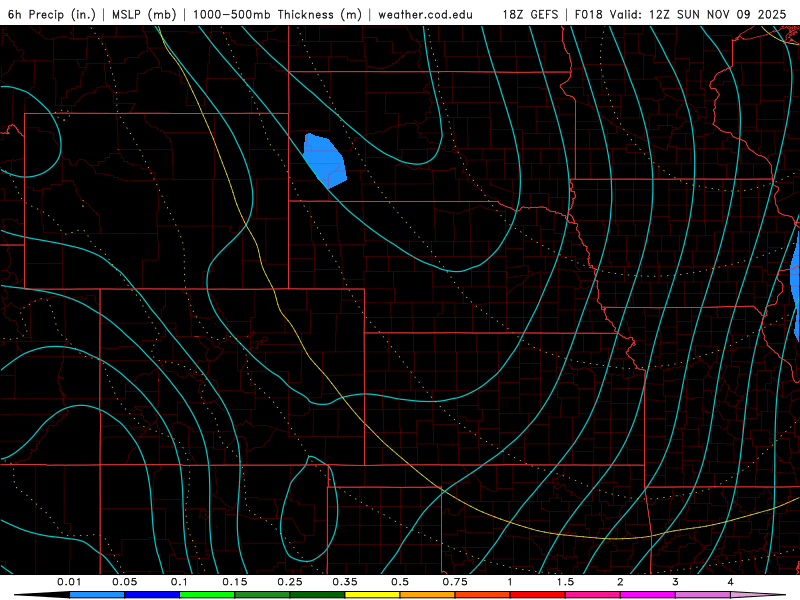Screen dimensions: 800x600
Task: Click the weather.cod.edu source text
Action: pos(425,14)
